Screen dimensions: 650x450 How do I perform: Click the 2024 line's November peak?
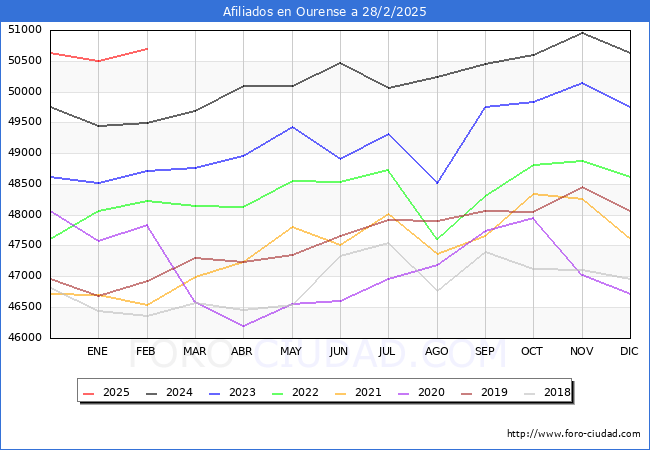(582, 32)
